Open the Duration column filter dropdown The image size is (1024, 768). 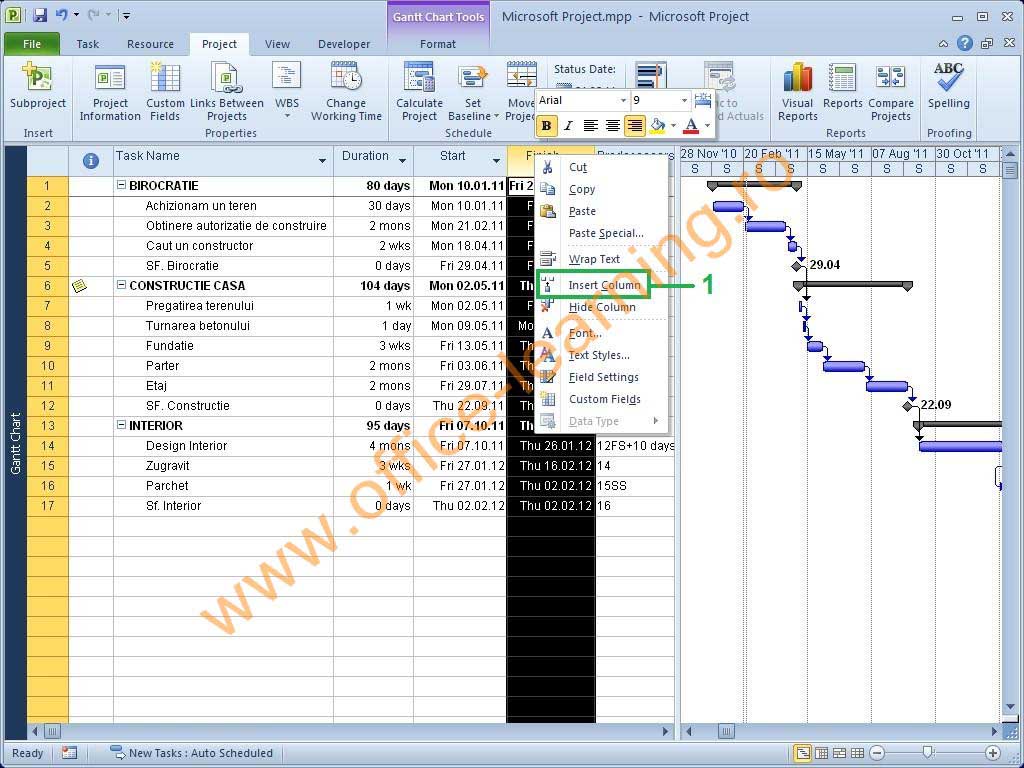coord(402,161)
